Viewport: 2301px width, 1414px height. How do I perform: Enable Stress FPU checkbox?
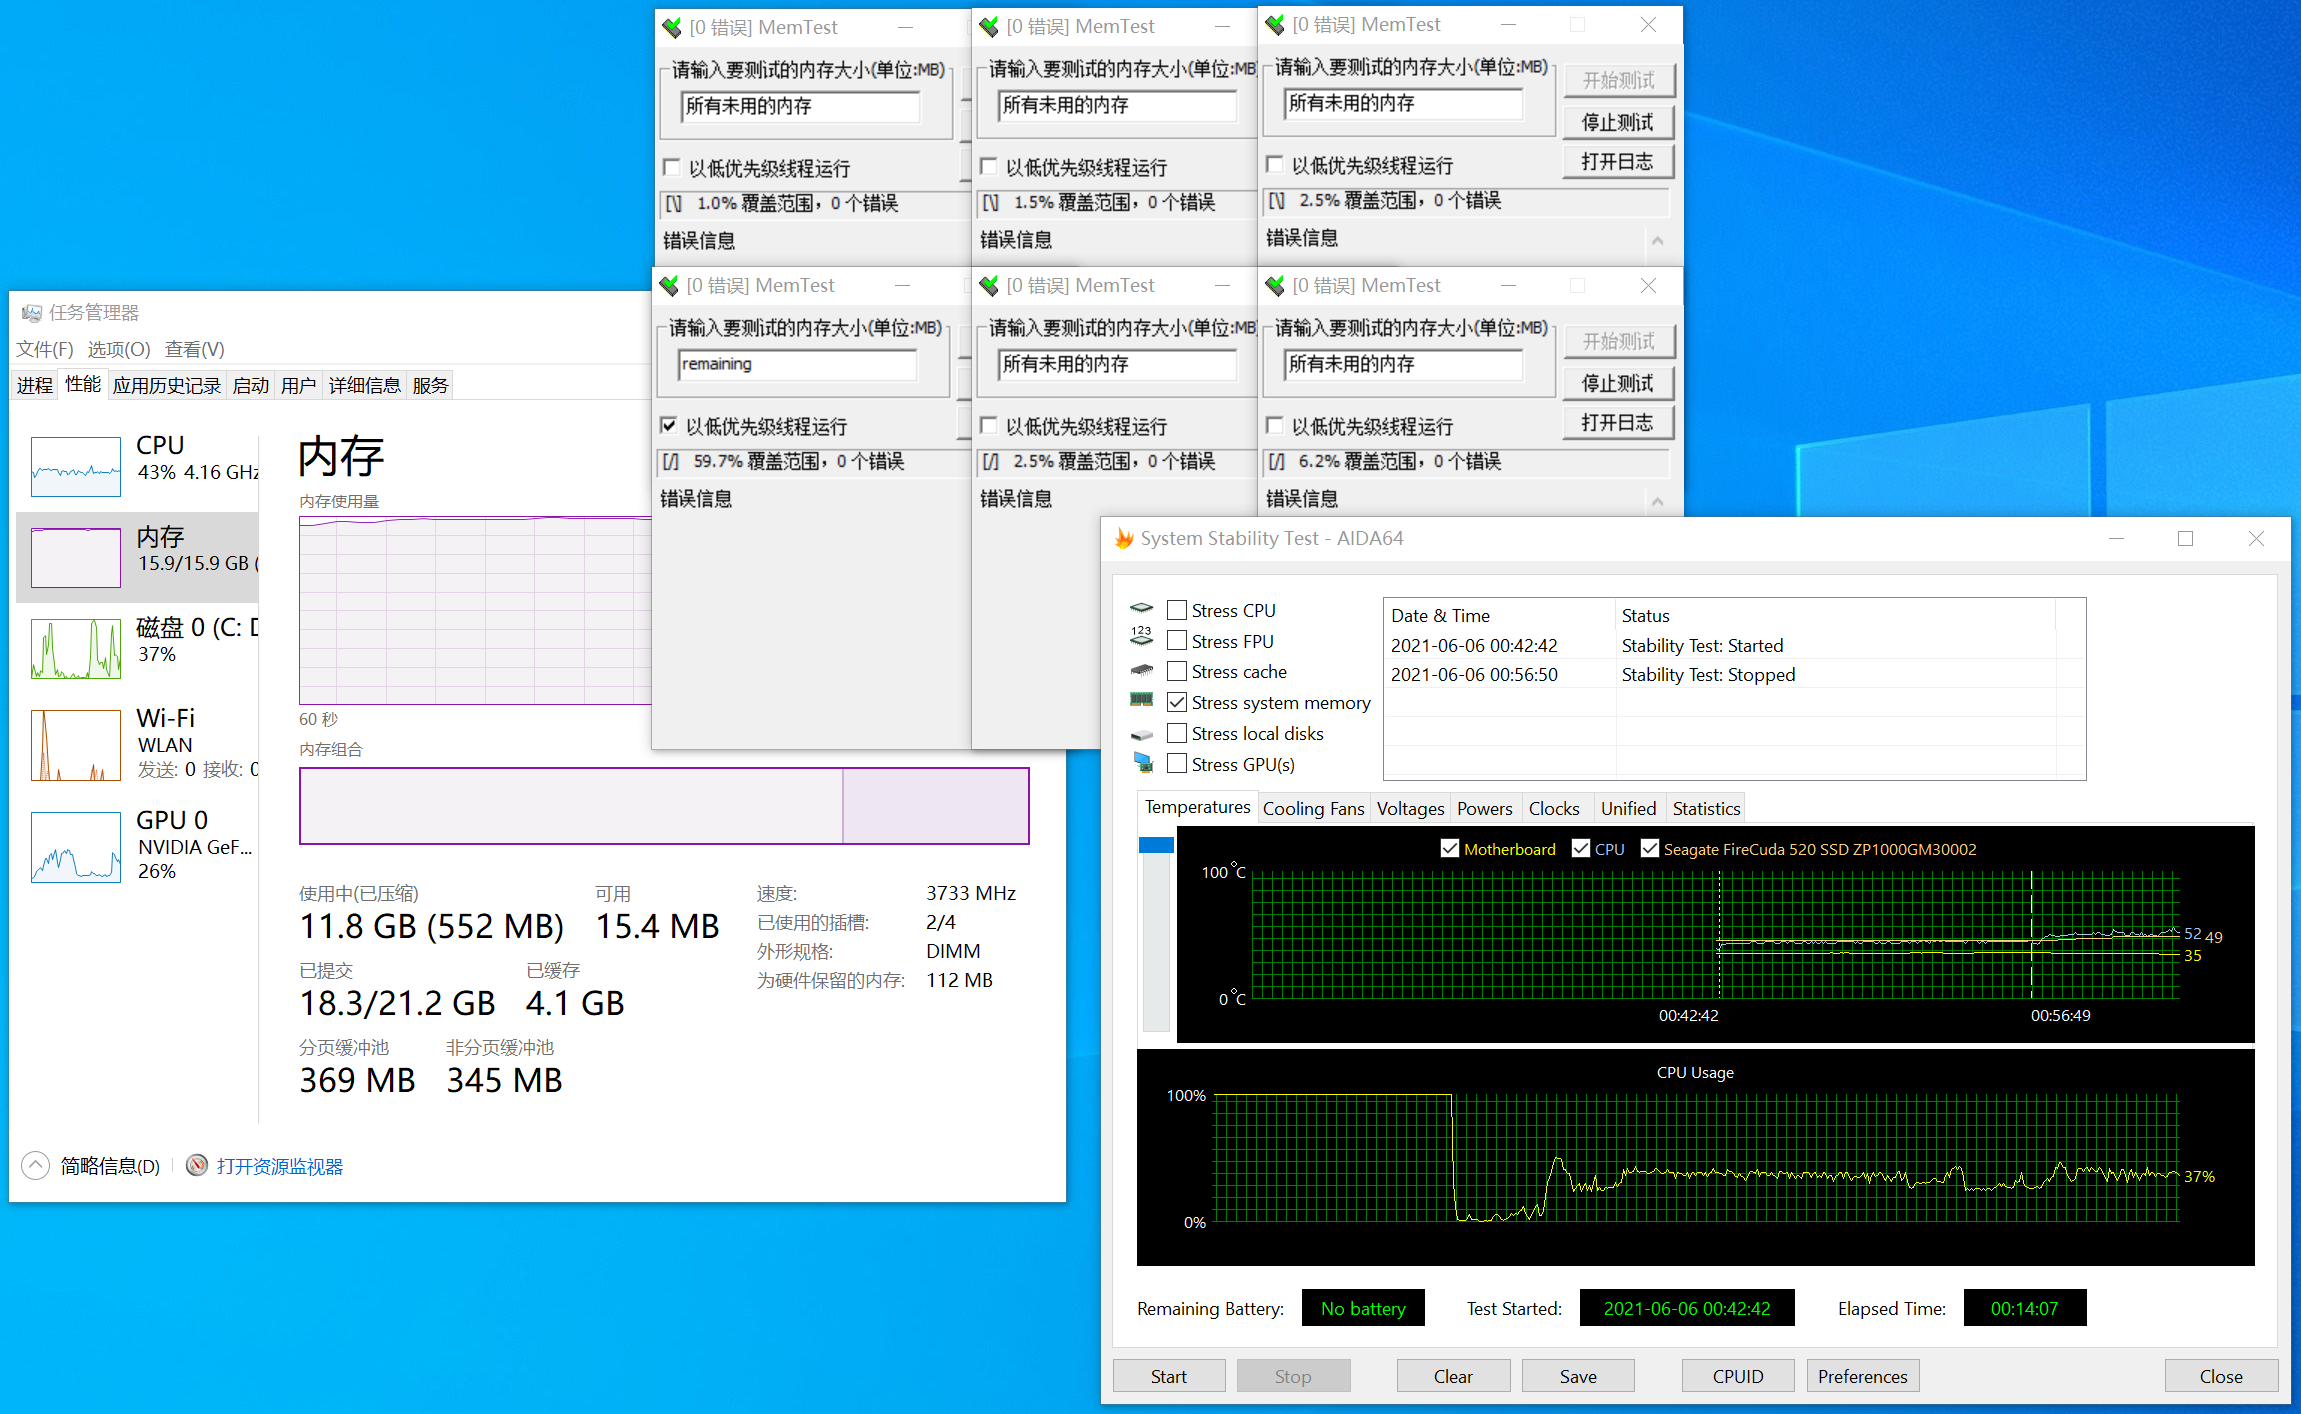pos(1177,641)
